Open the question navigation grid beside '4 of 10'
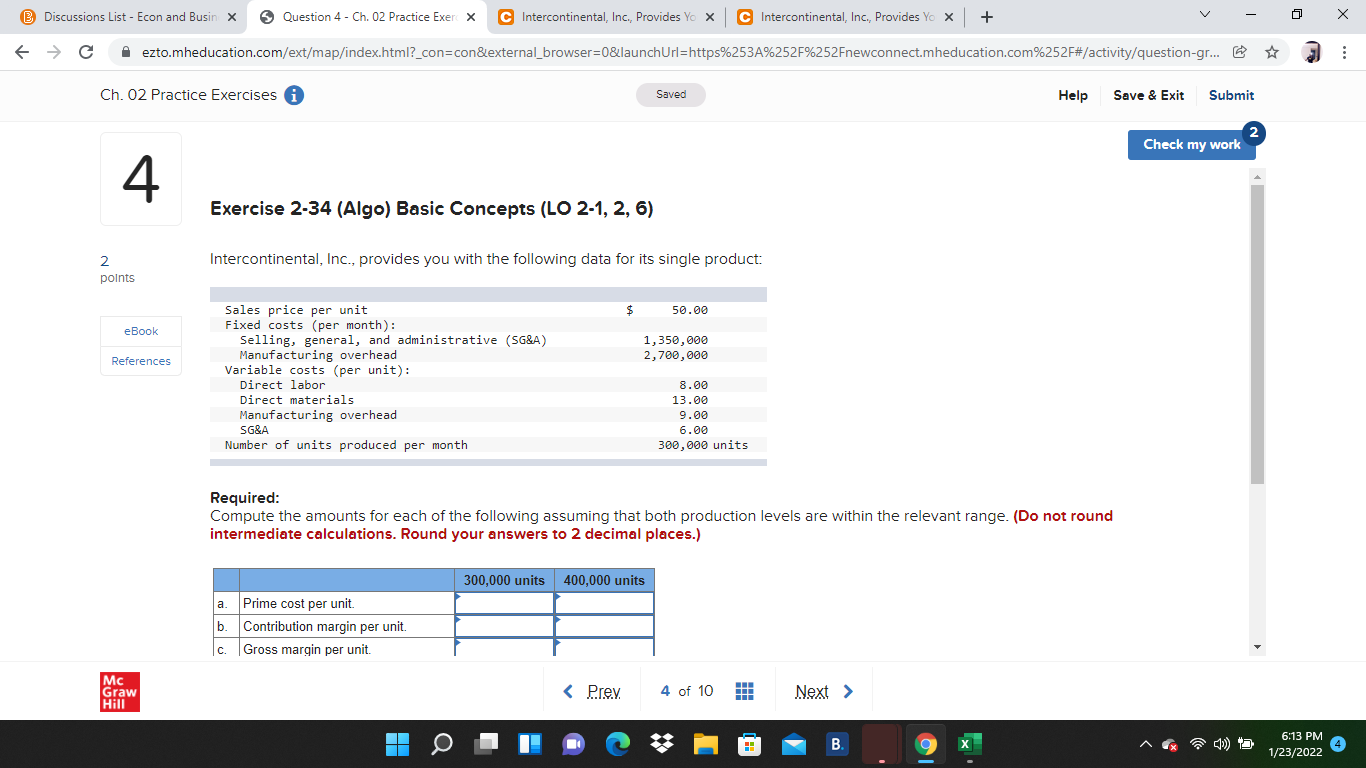The width and height of the screenshot is (1366, 768). pyautogui.click(x=745, y=690)
